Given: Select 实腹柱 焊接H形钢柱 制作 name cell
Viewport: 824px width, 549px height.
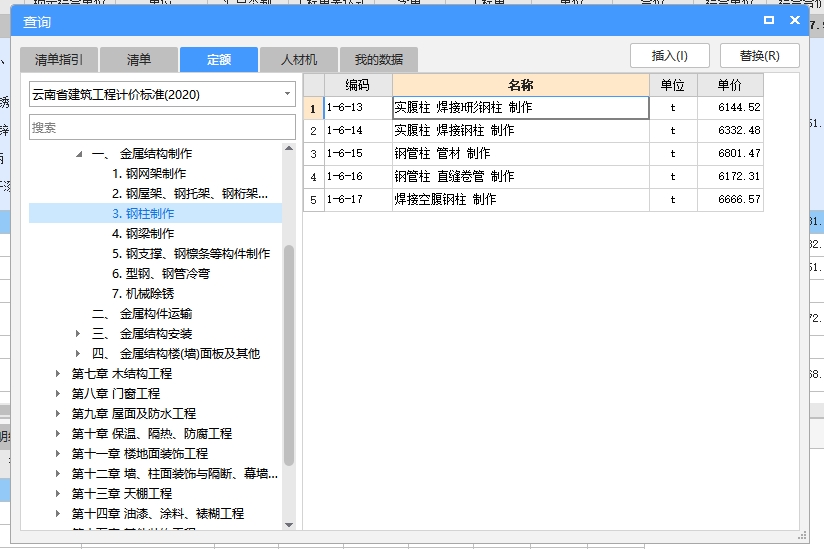Looking at the screenshot, I should point(521,108).
